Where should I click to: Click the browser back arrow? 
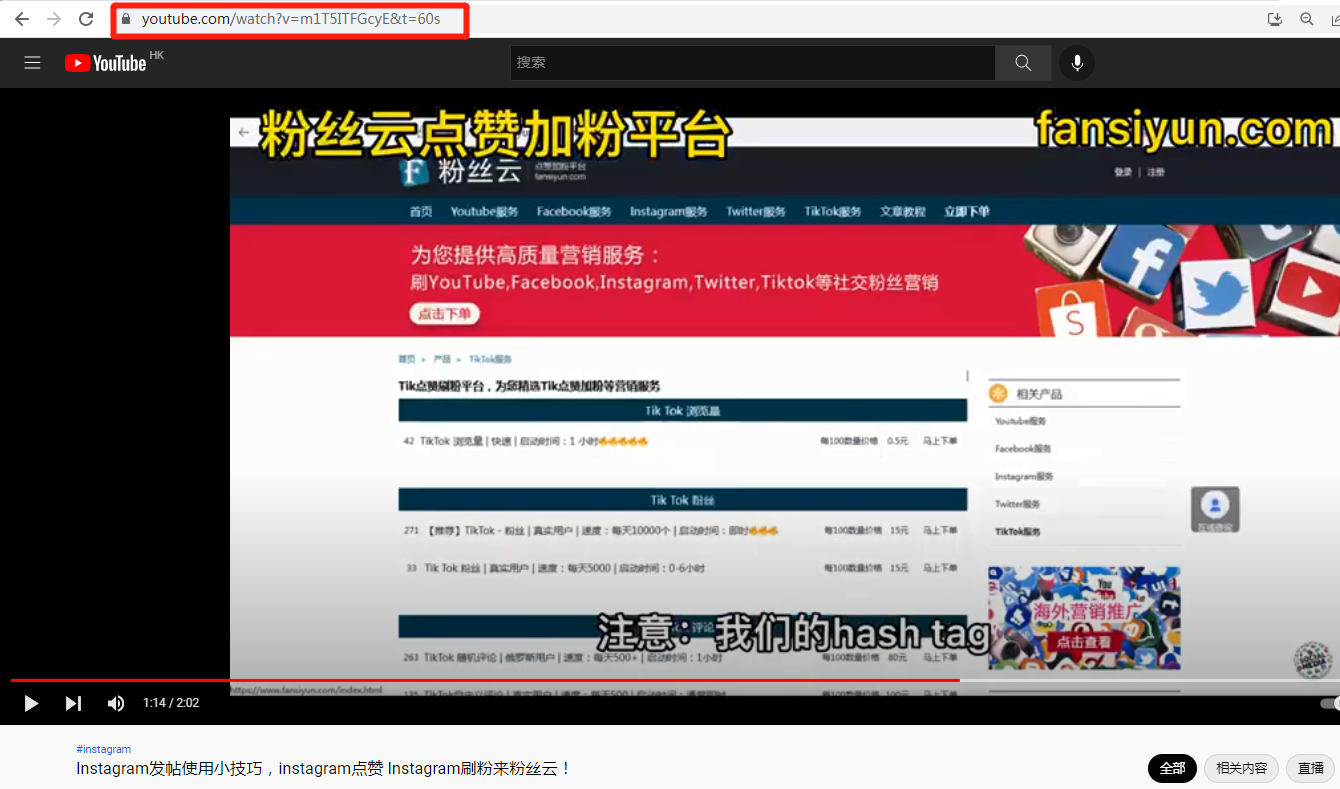tap(22, 19)
